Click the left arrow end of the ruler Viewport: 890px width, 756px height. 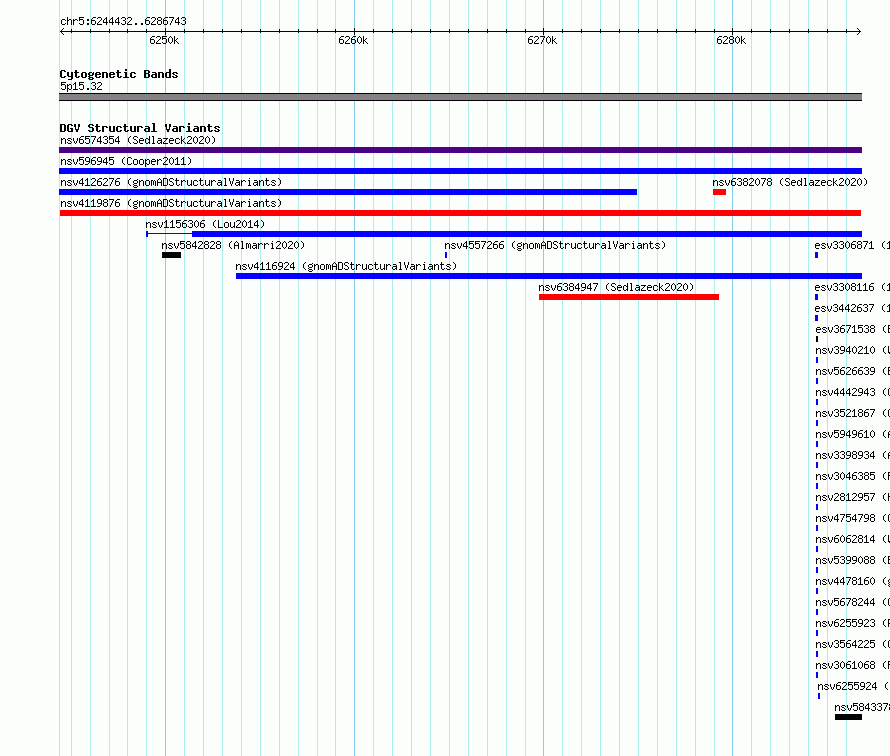click(x=62, y=31)
